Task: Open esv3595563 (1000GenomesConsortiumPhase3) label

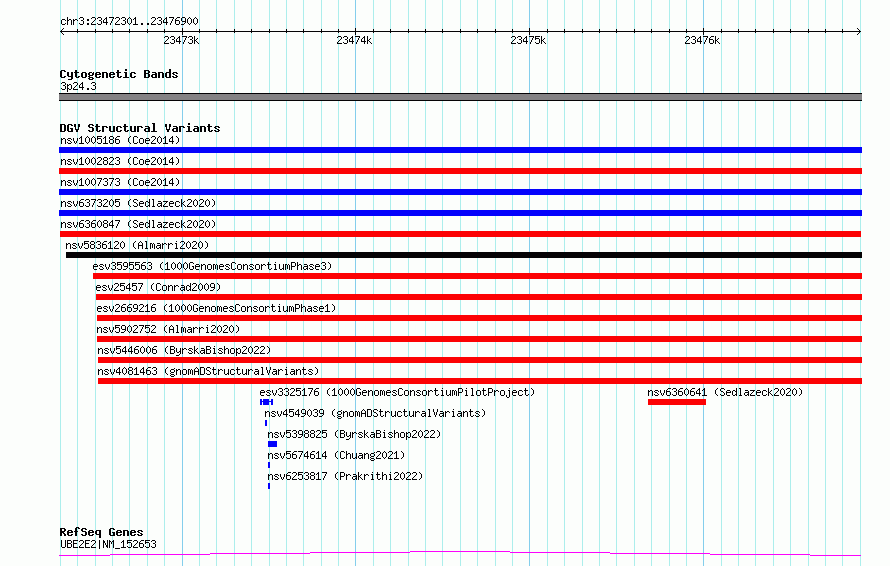Action: point(212,266)
